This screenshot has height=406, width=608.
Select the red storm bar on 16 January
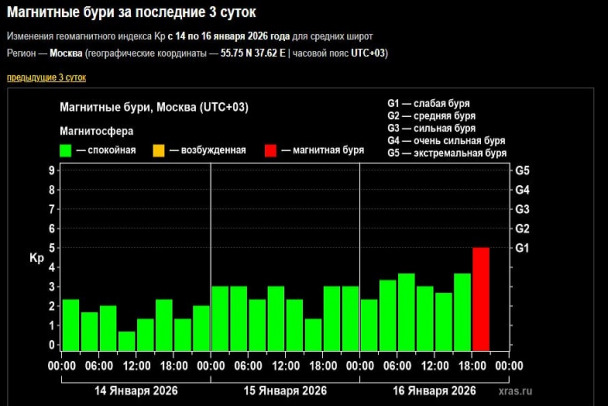click(x=481, y=298)
